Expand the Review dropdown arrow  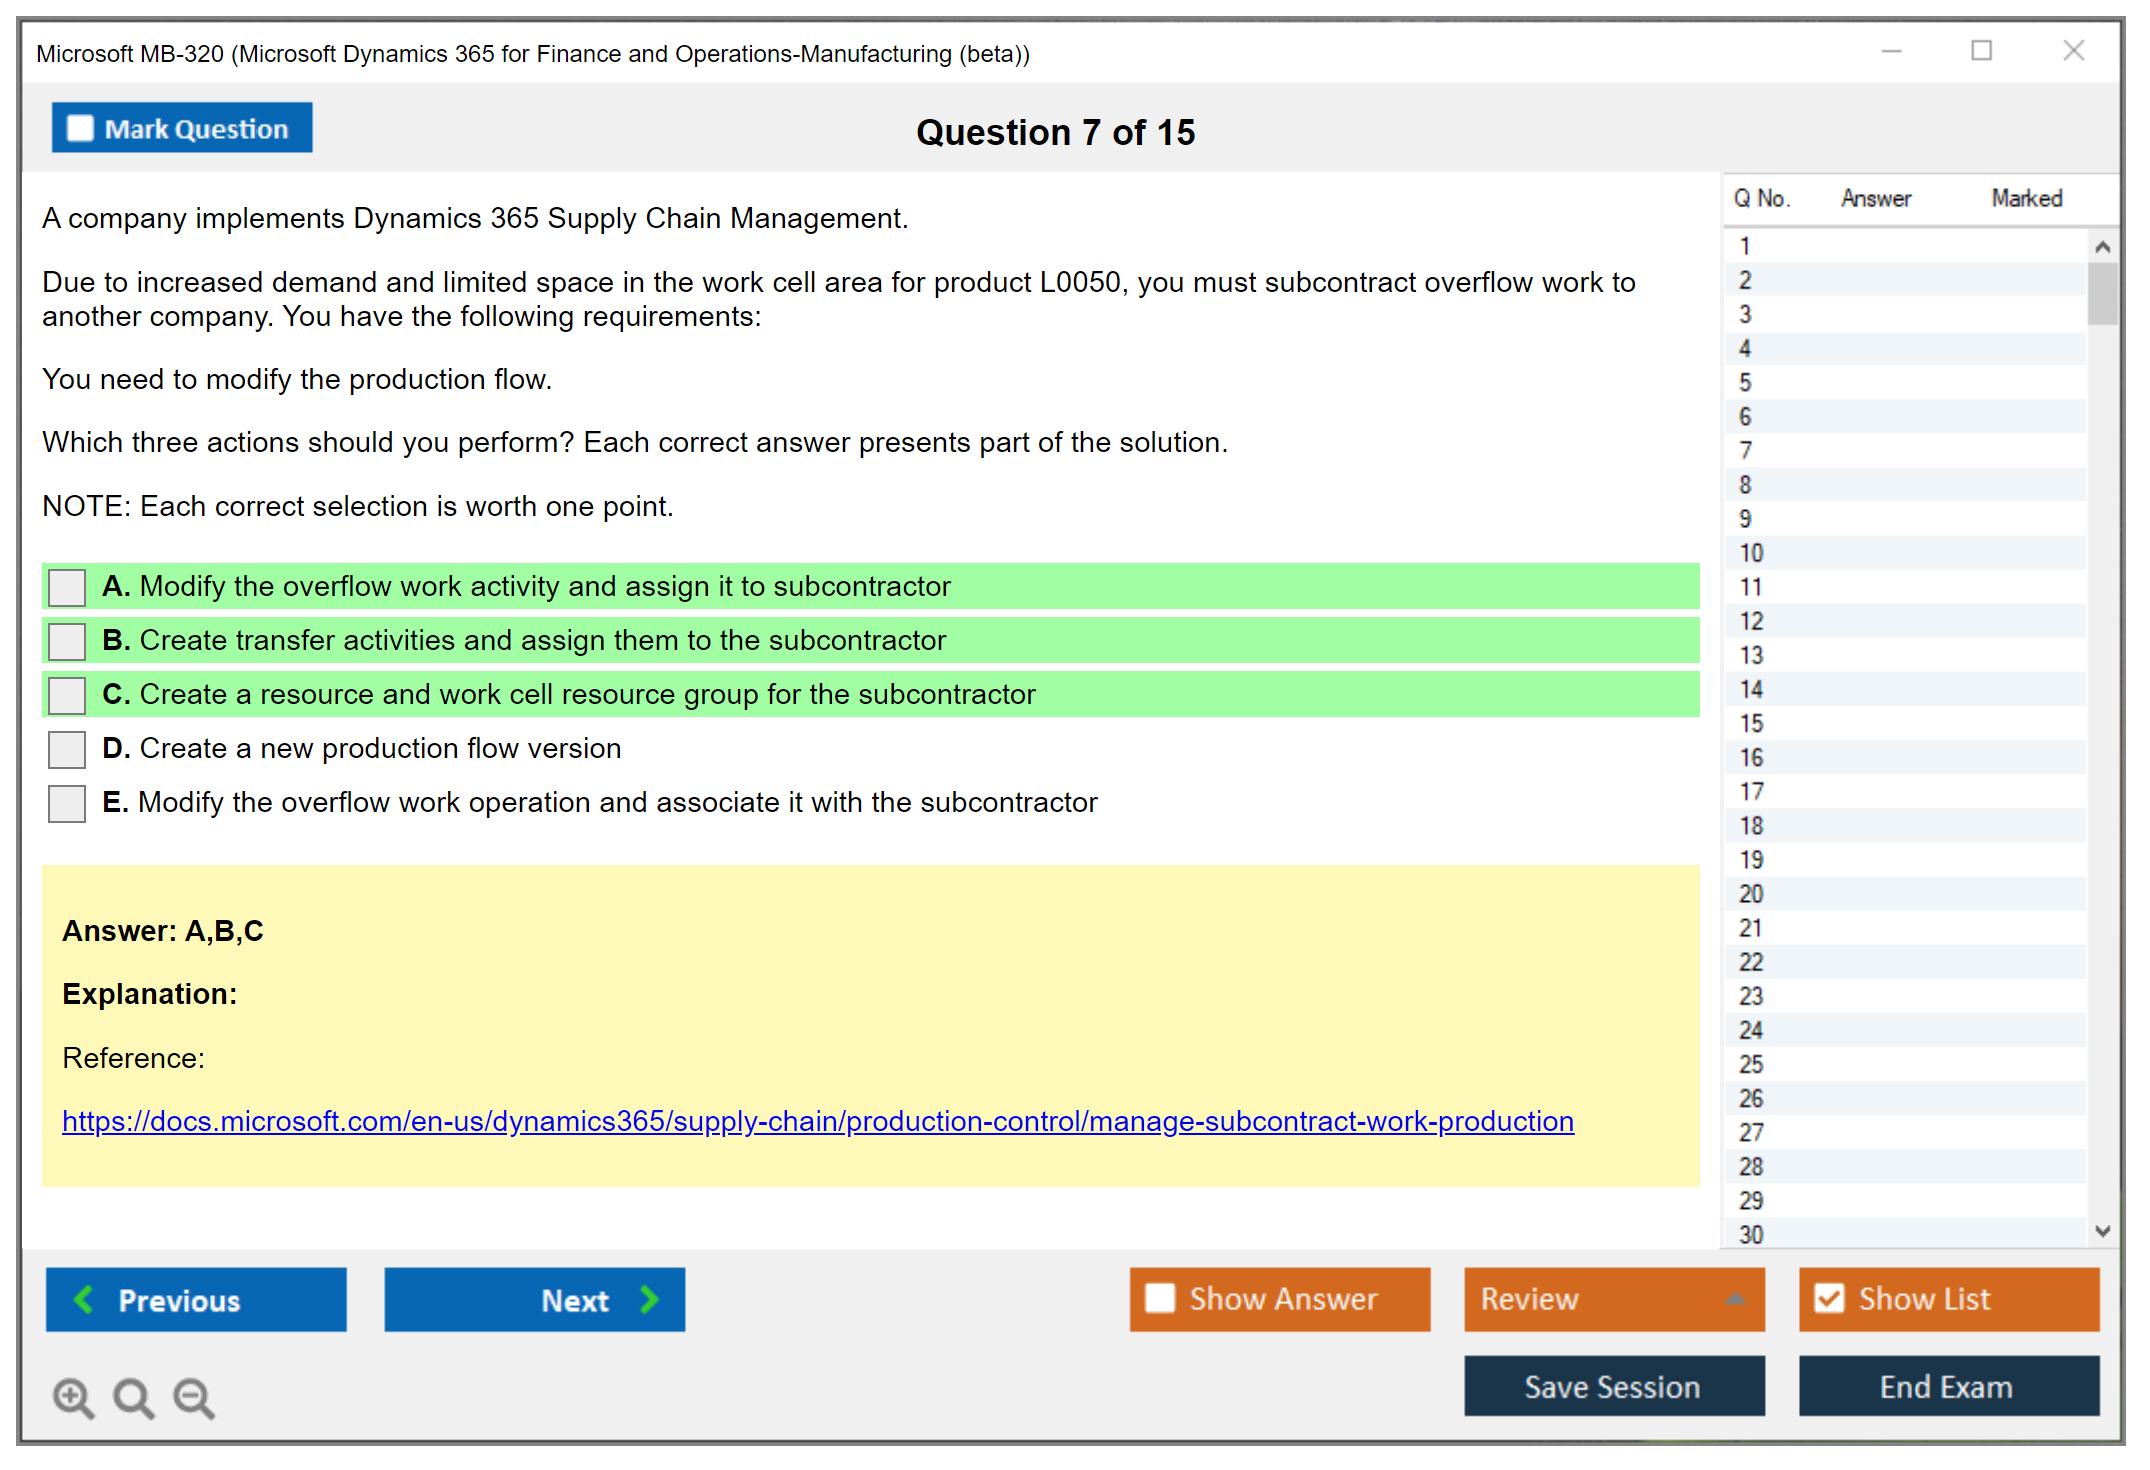pyautogui.click(x=1735, y=1299)
